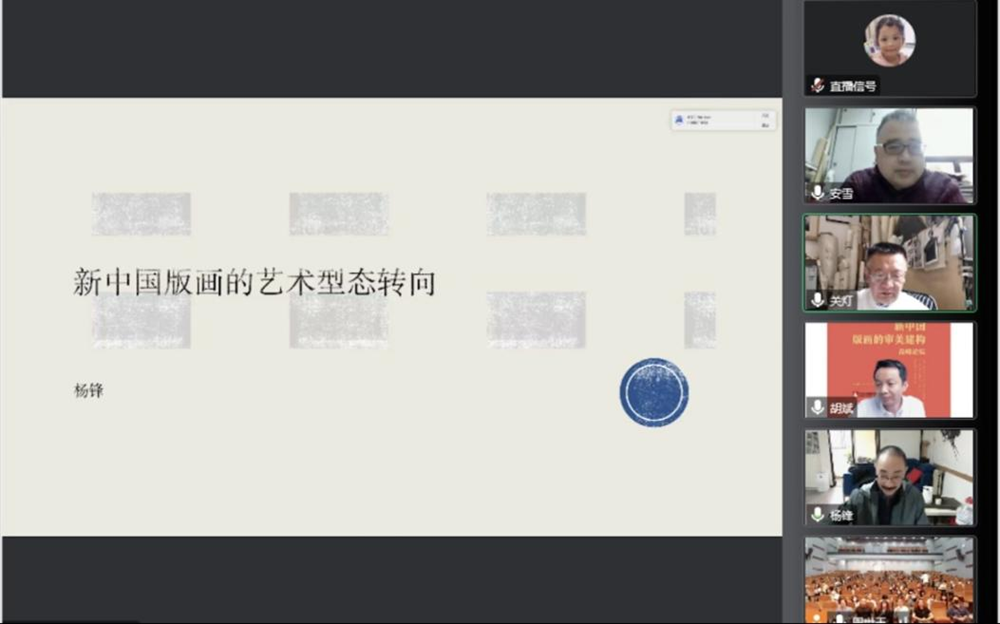Click the slide title 新中国版画的艺术型态转向
This screenshot has width=1000, height=624.
[x=254, y=282]
